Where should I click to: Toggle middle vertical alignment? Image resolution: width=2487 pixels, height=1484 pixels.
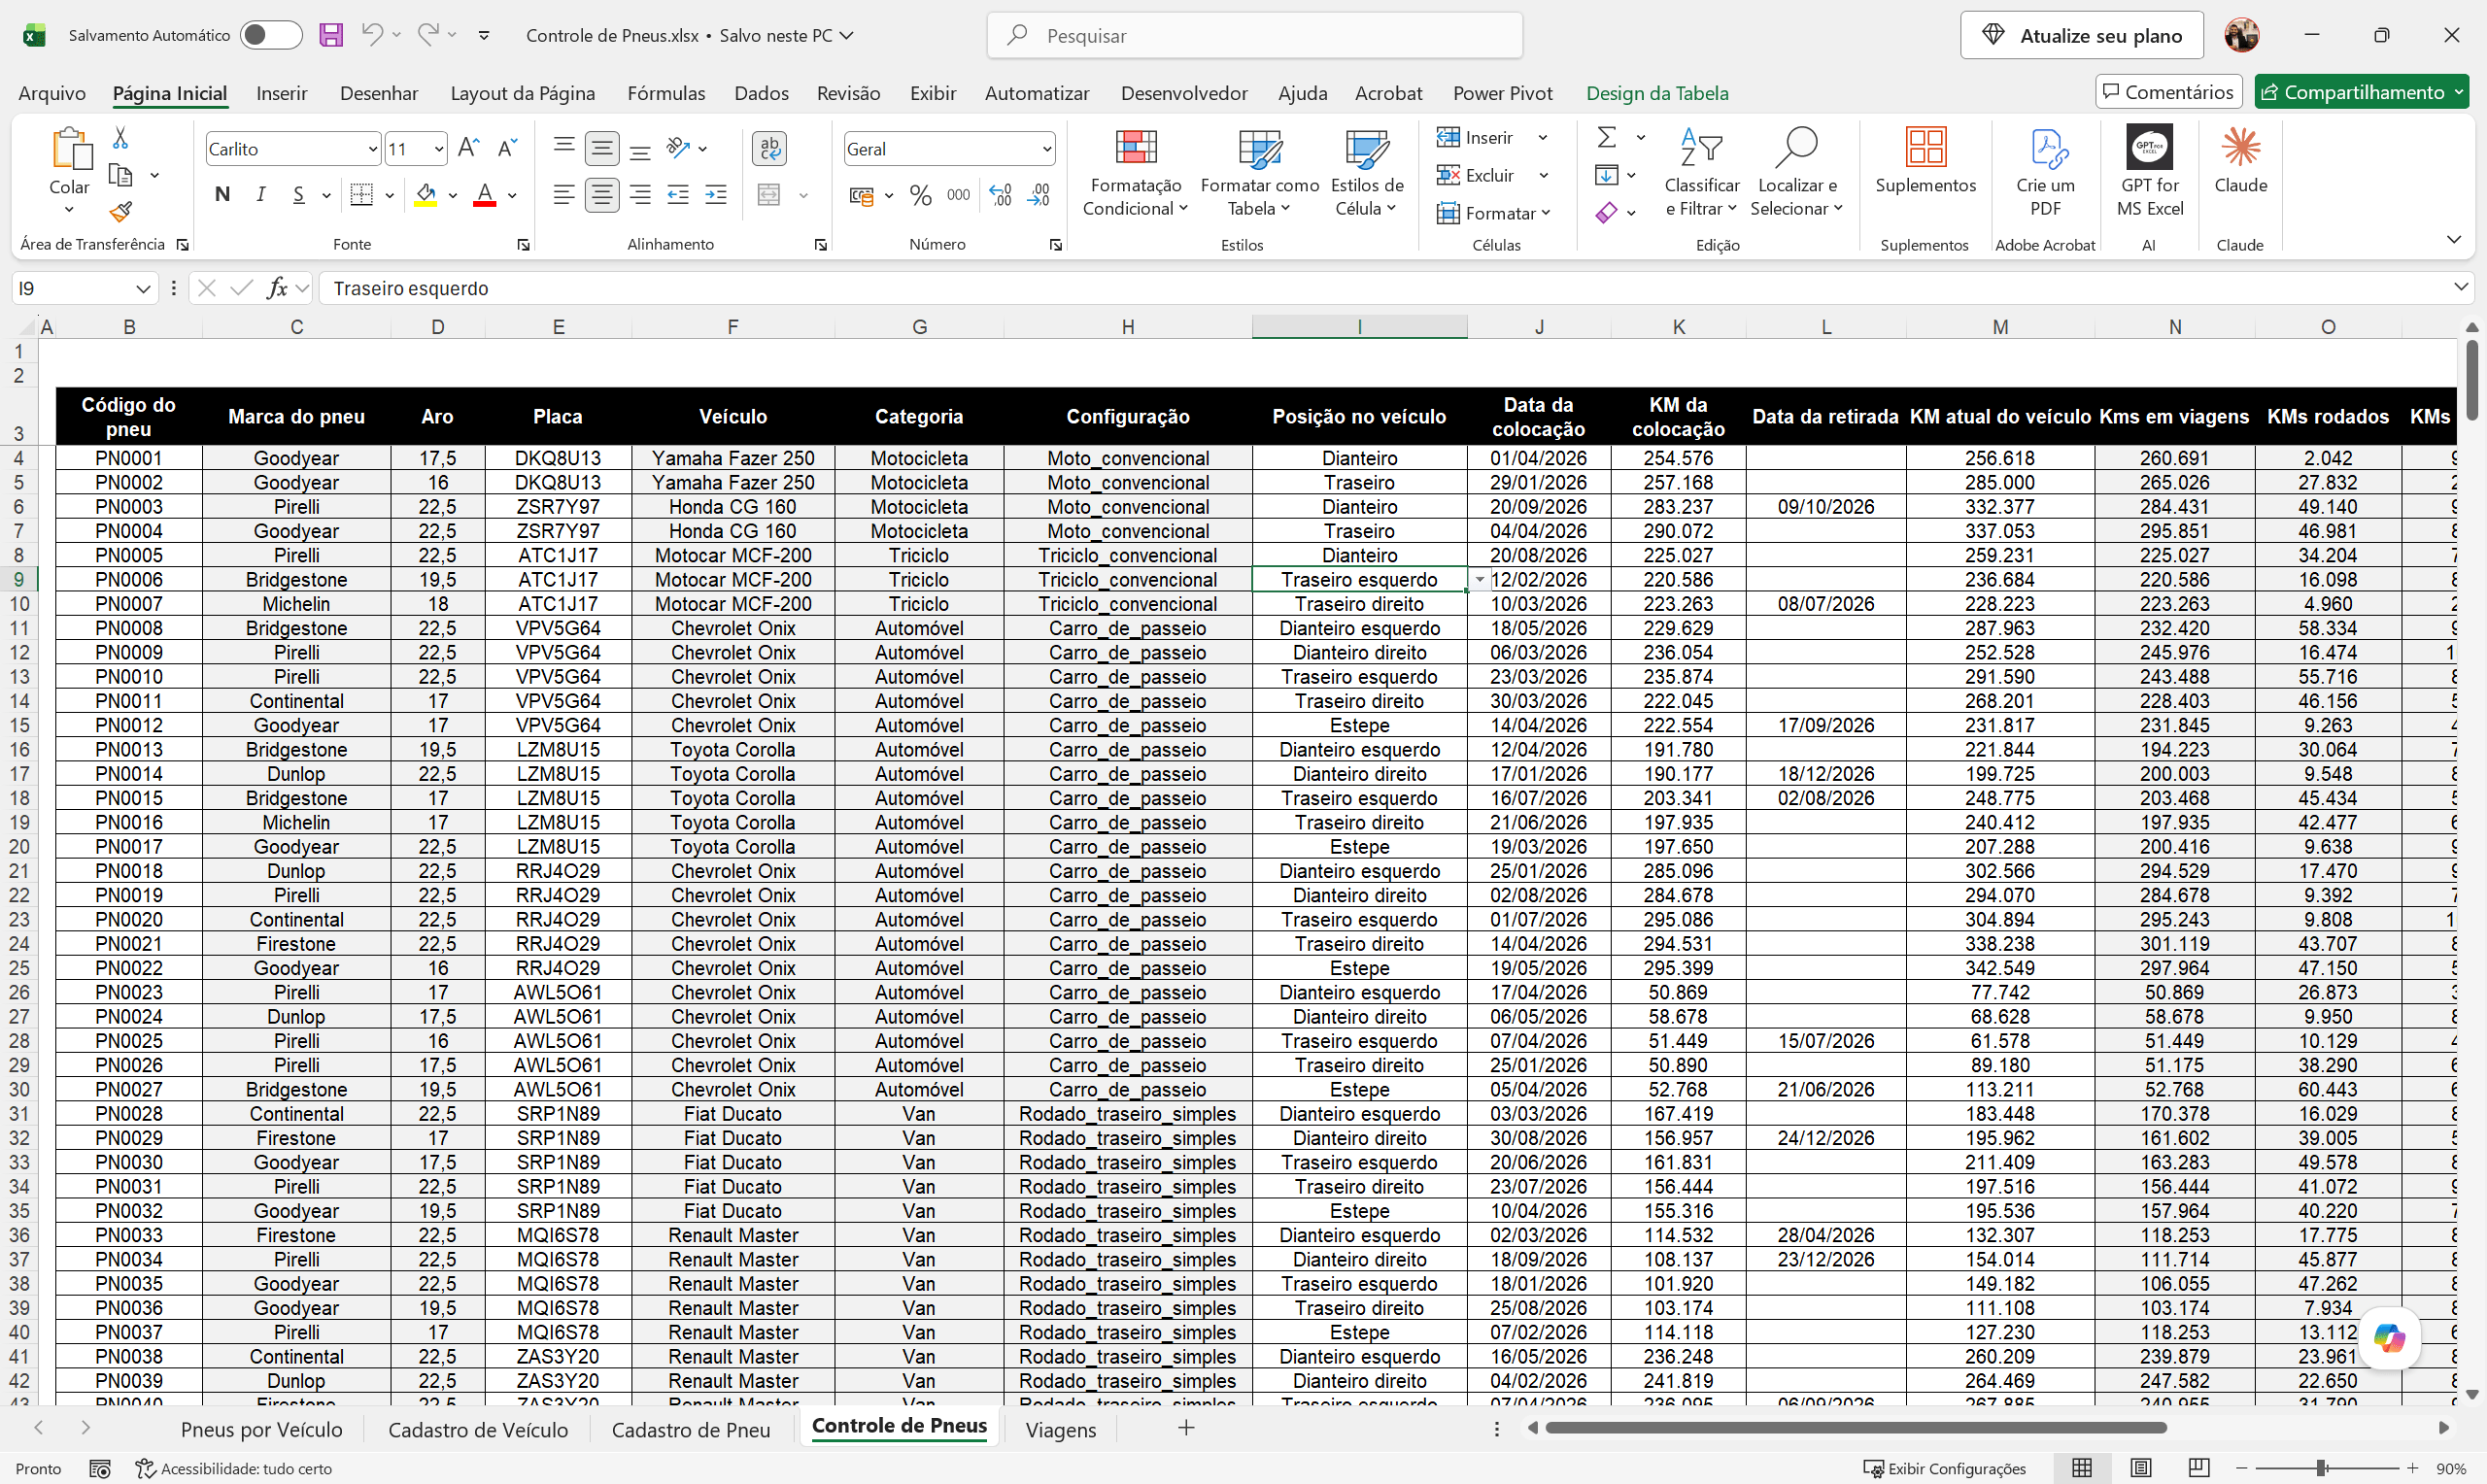[602, 149]
